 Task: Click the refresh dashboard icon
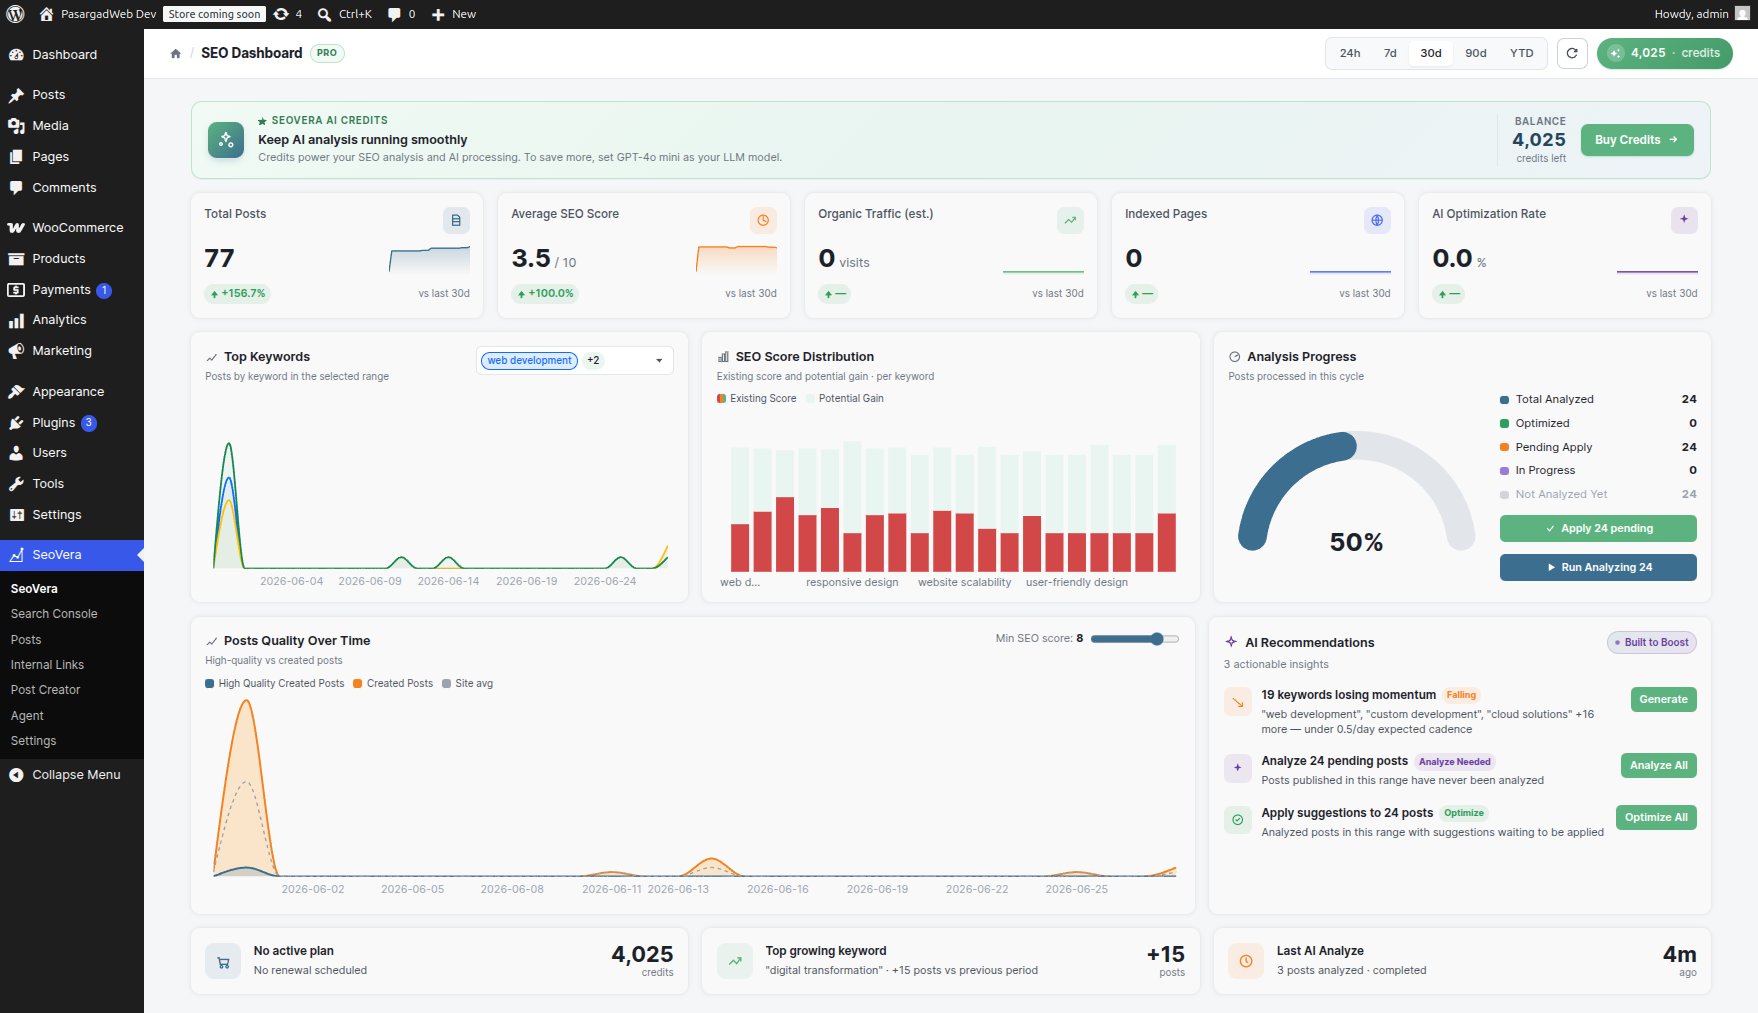(x=1572, y=53)
